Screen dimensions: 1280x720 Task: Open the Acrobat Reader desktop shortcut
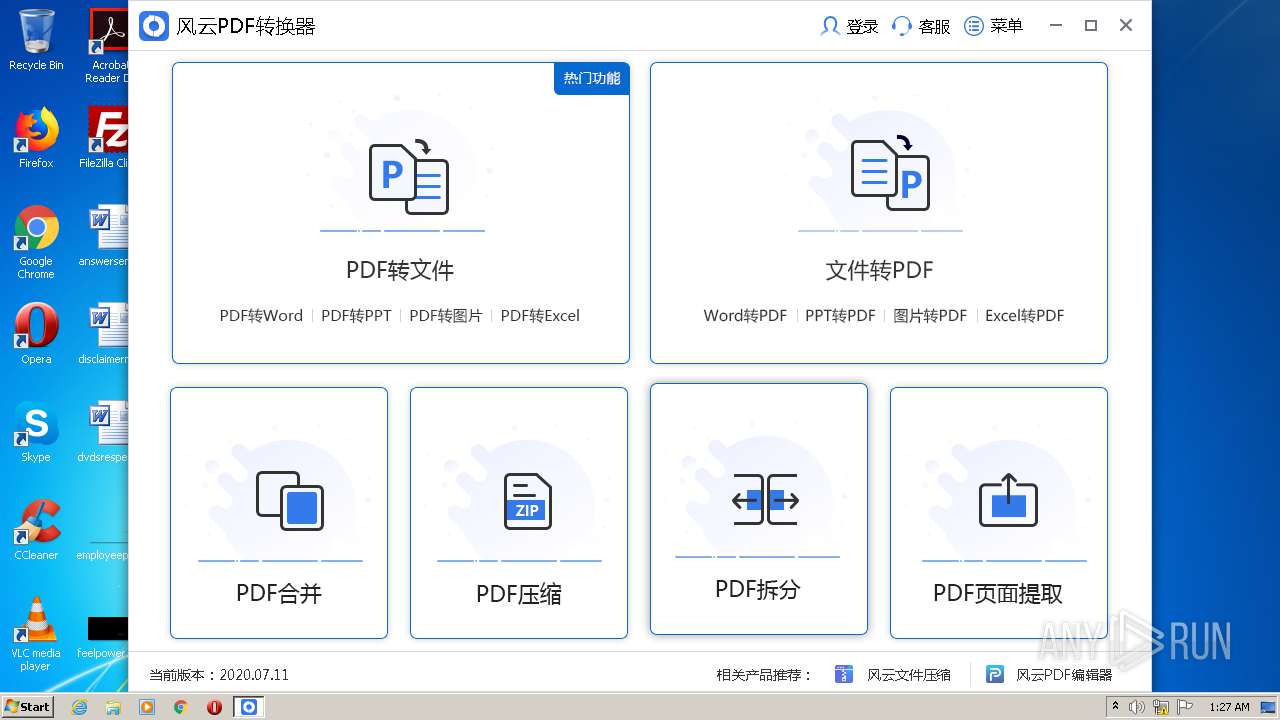tap(108, 46)
